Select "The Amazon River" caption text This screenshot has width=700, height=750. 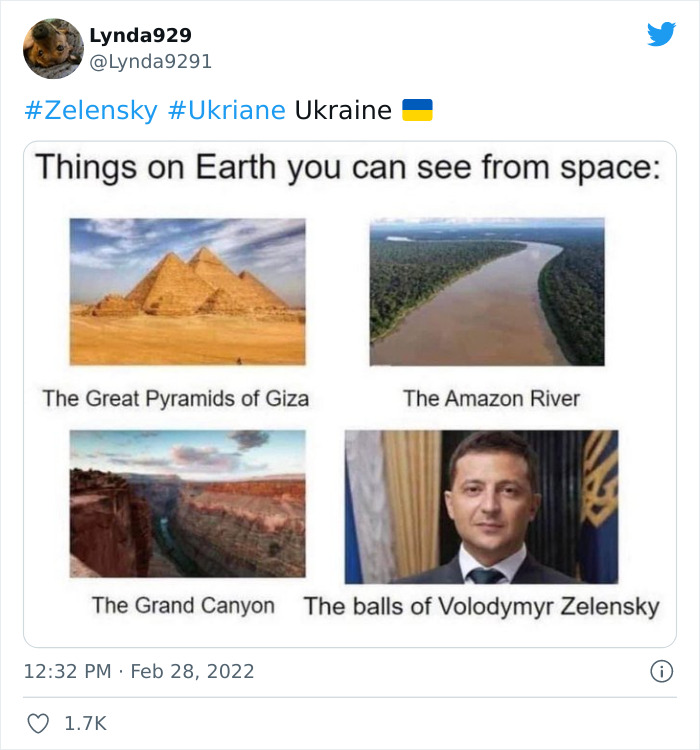pos(491,398)
